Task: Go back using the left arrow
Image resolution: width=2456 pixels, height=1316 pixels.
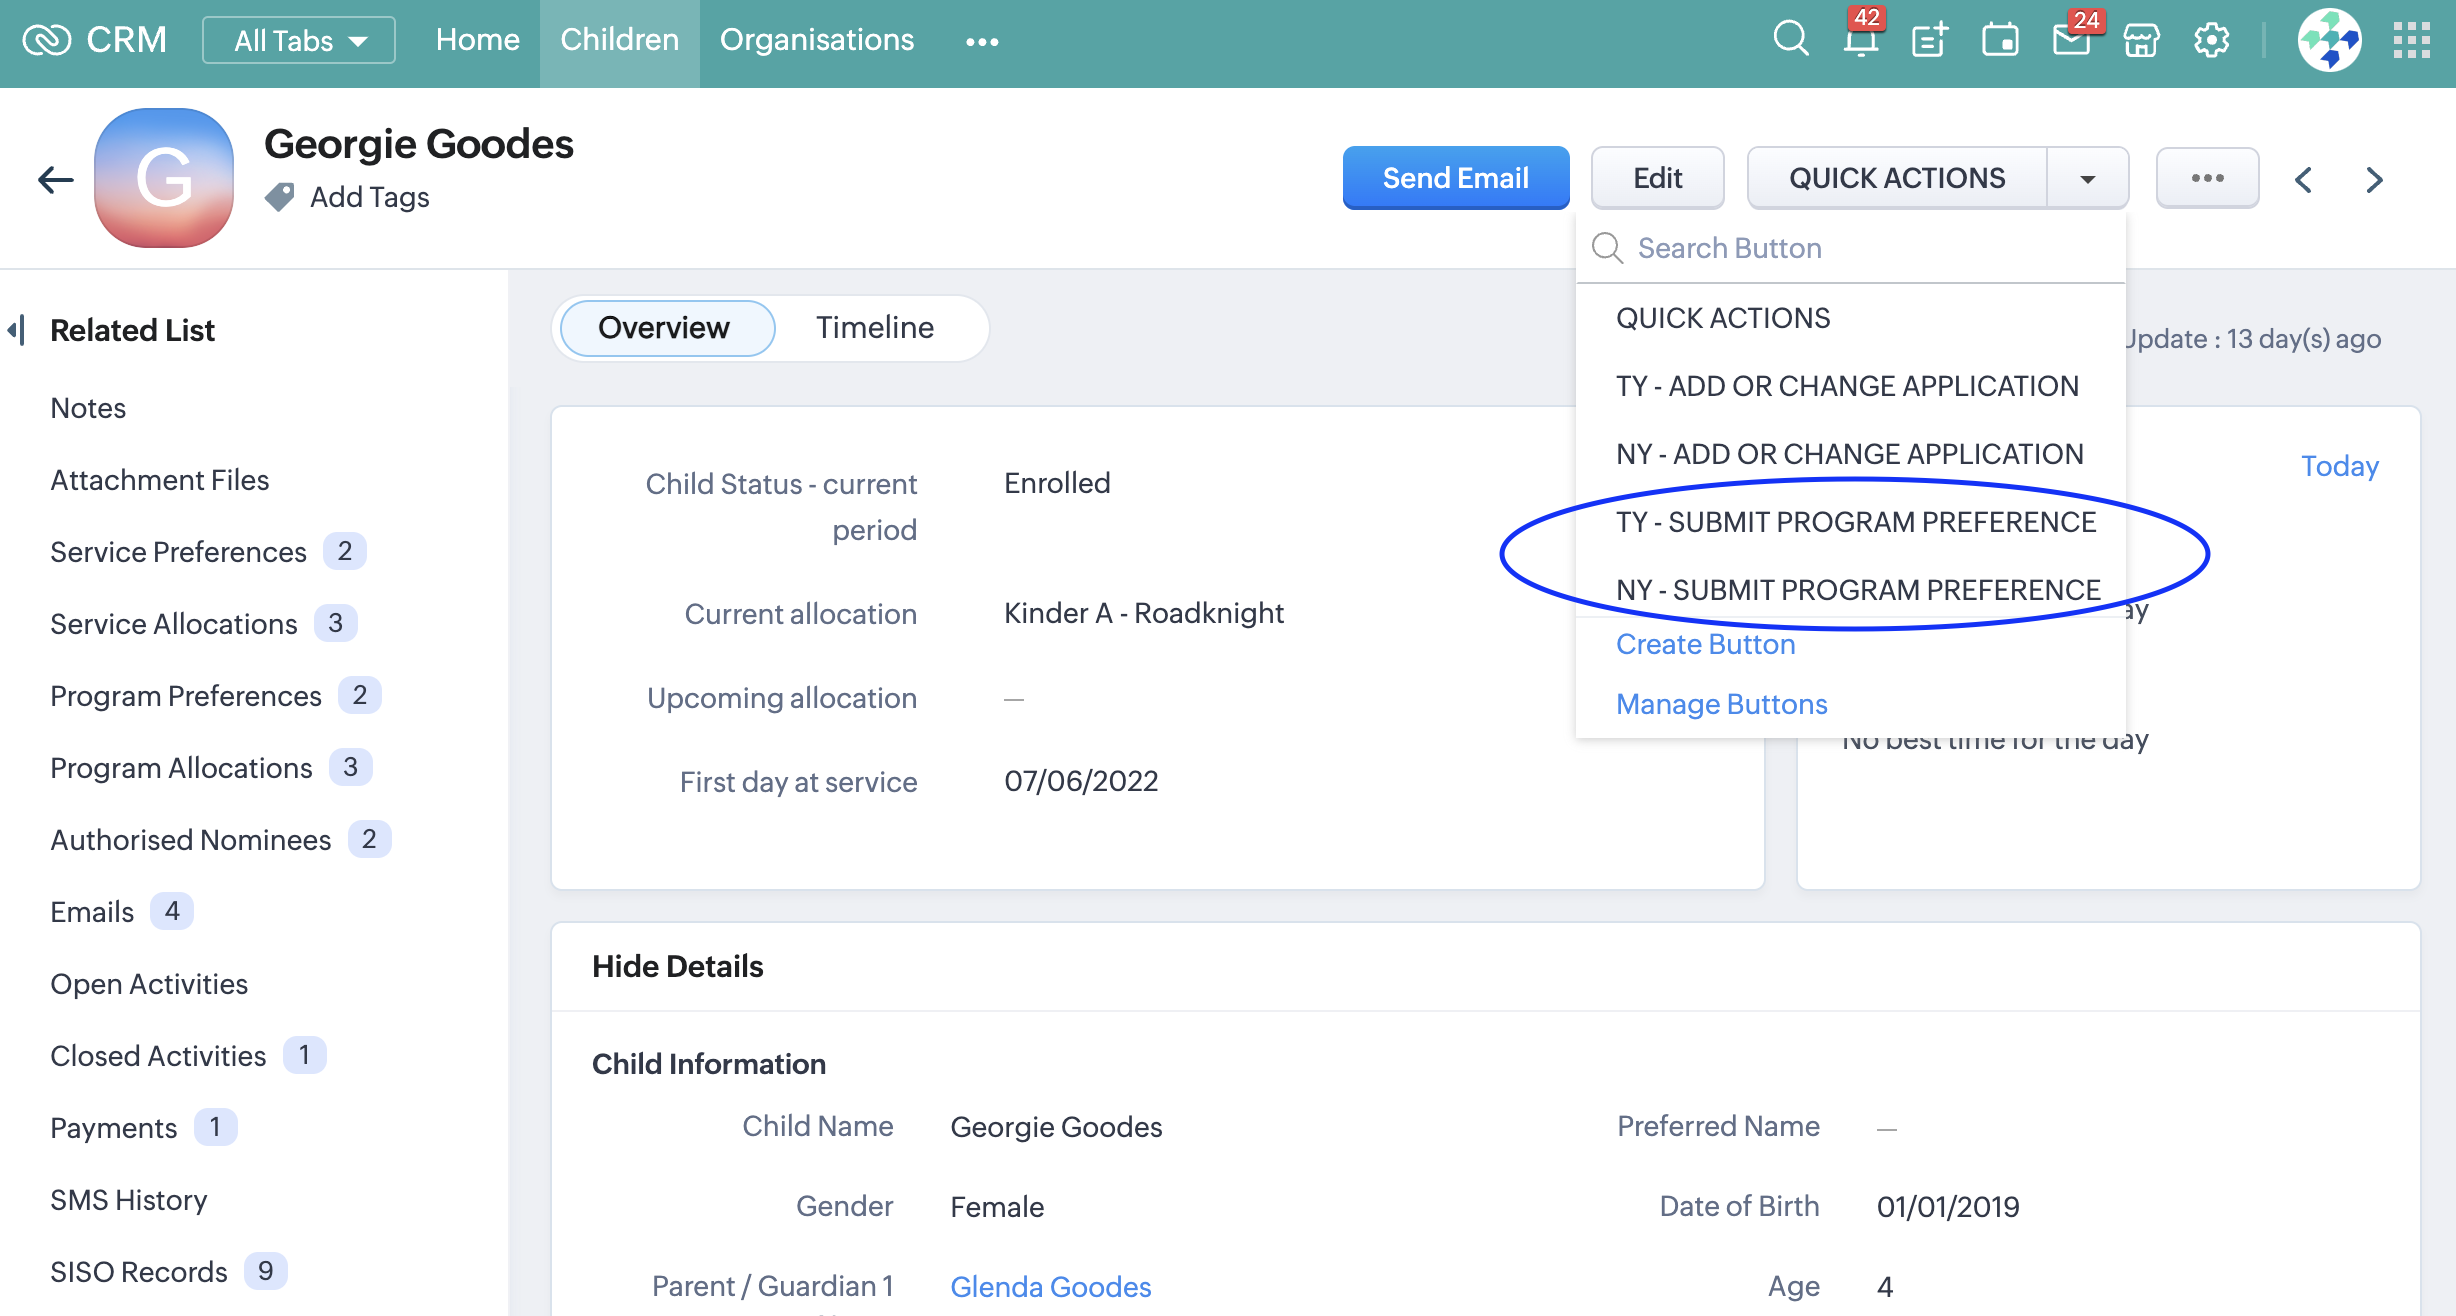Action: [x=55, y=180]
